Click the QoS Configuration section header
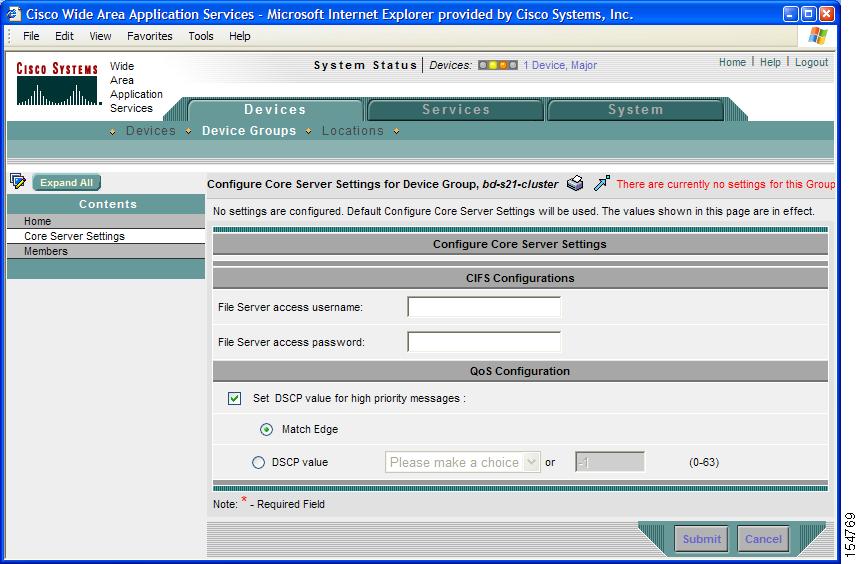This screenshot has width=858, height=564. pyautogui.click(x=520, y=371)
